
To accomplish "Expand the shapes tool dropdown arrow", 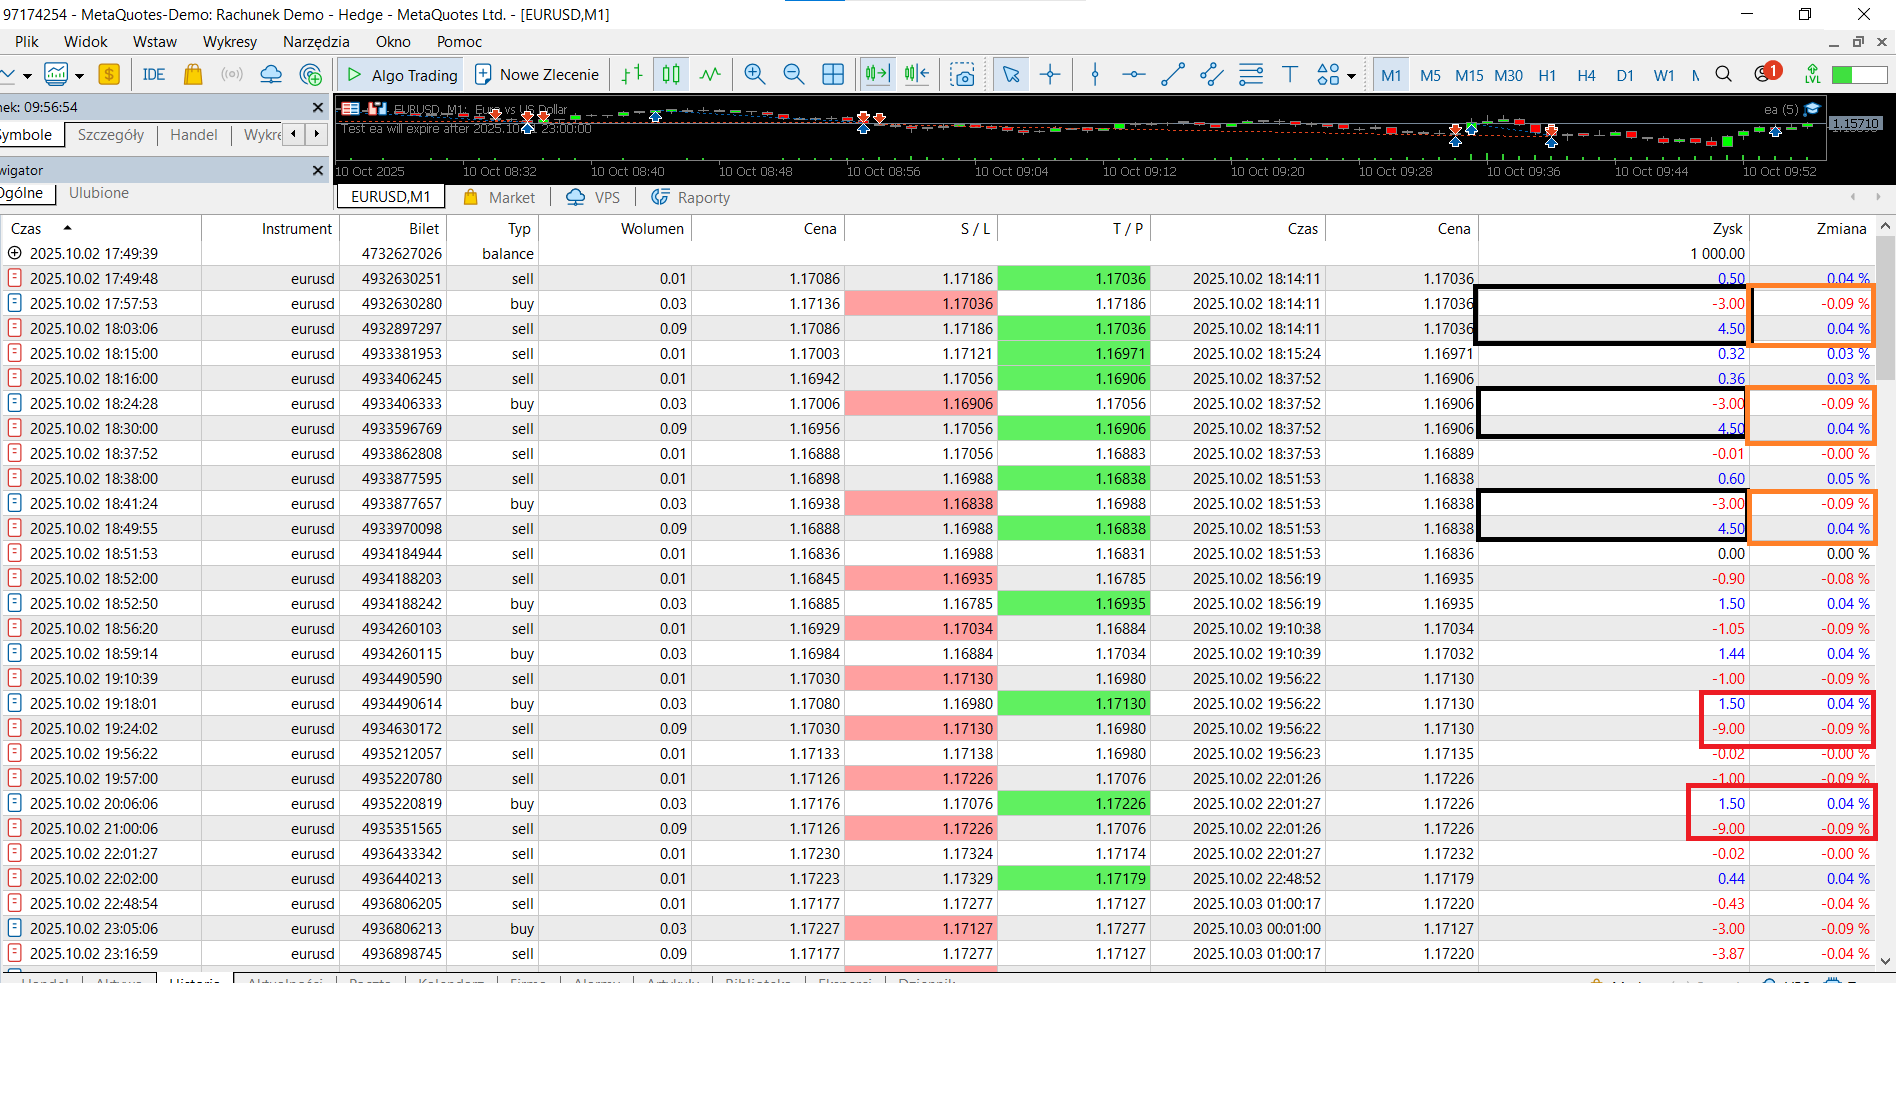I will tap(1351, 76).
